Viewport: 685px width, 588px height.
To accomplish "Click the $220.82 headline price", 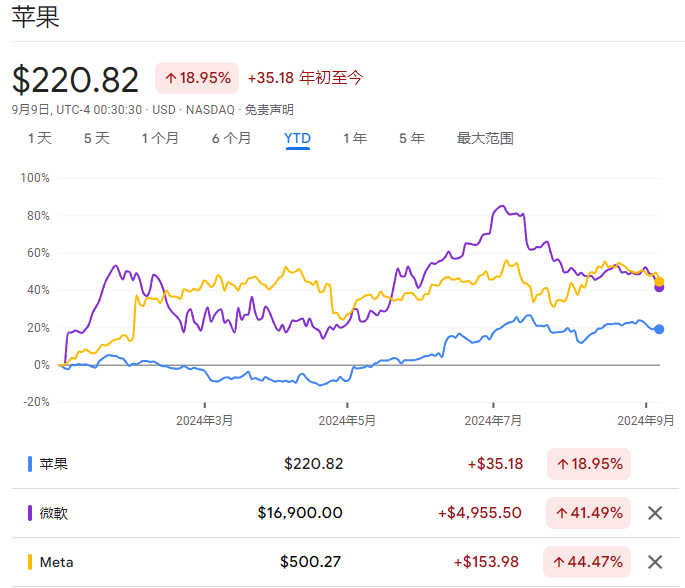I will 78,79.
